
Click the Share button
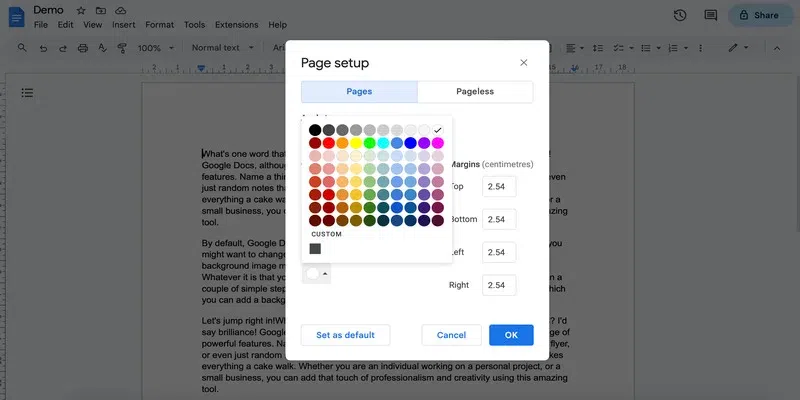(761, 15)
